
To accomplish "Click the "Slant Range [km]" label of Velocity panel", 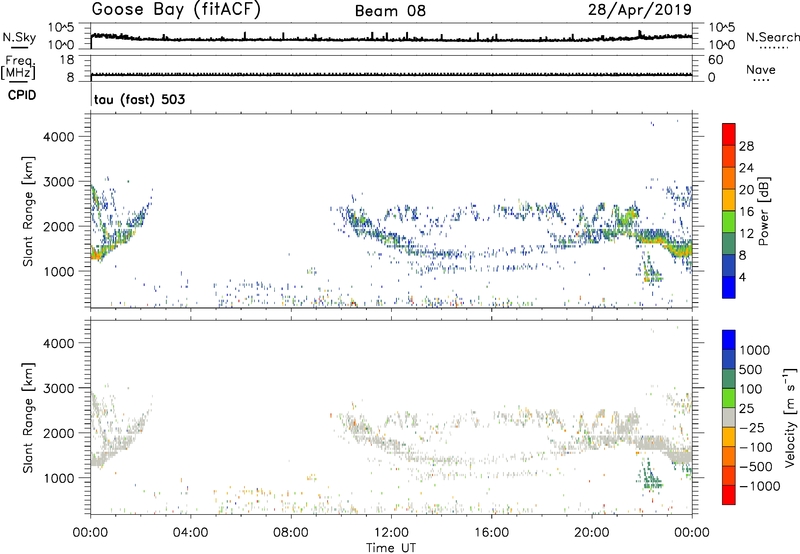I will pyautogui.click(x=28, y=418).
